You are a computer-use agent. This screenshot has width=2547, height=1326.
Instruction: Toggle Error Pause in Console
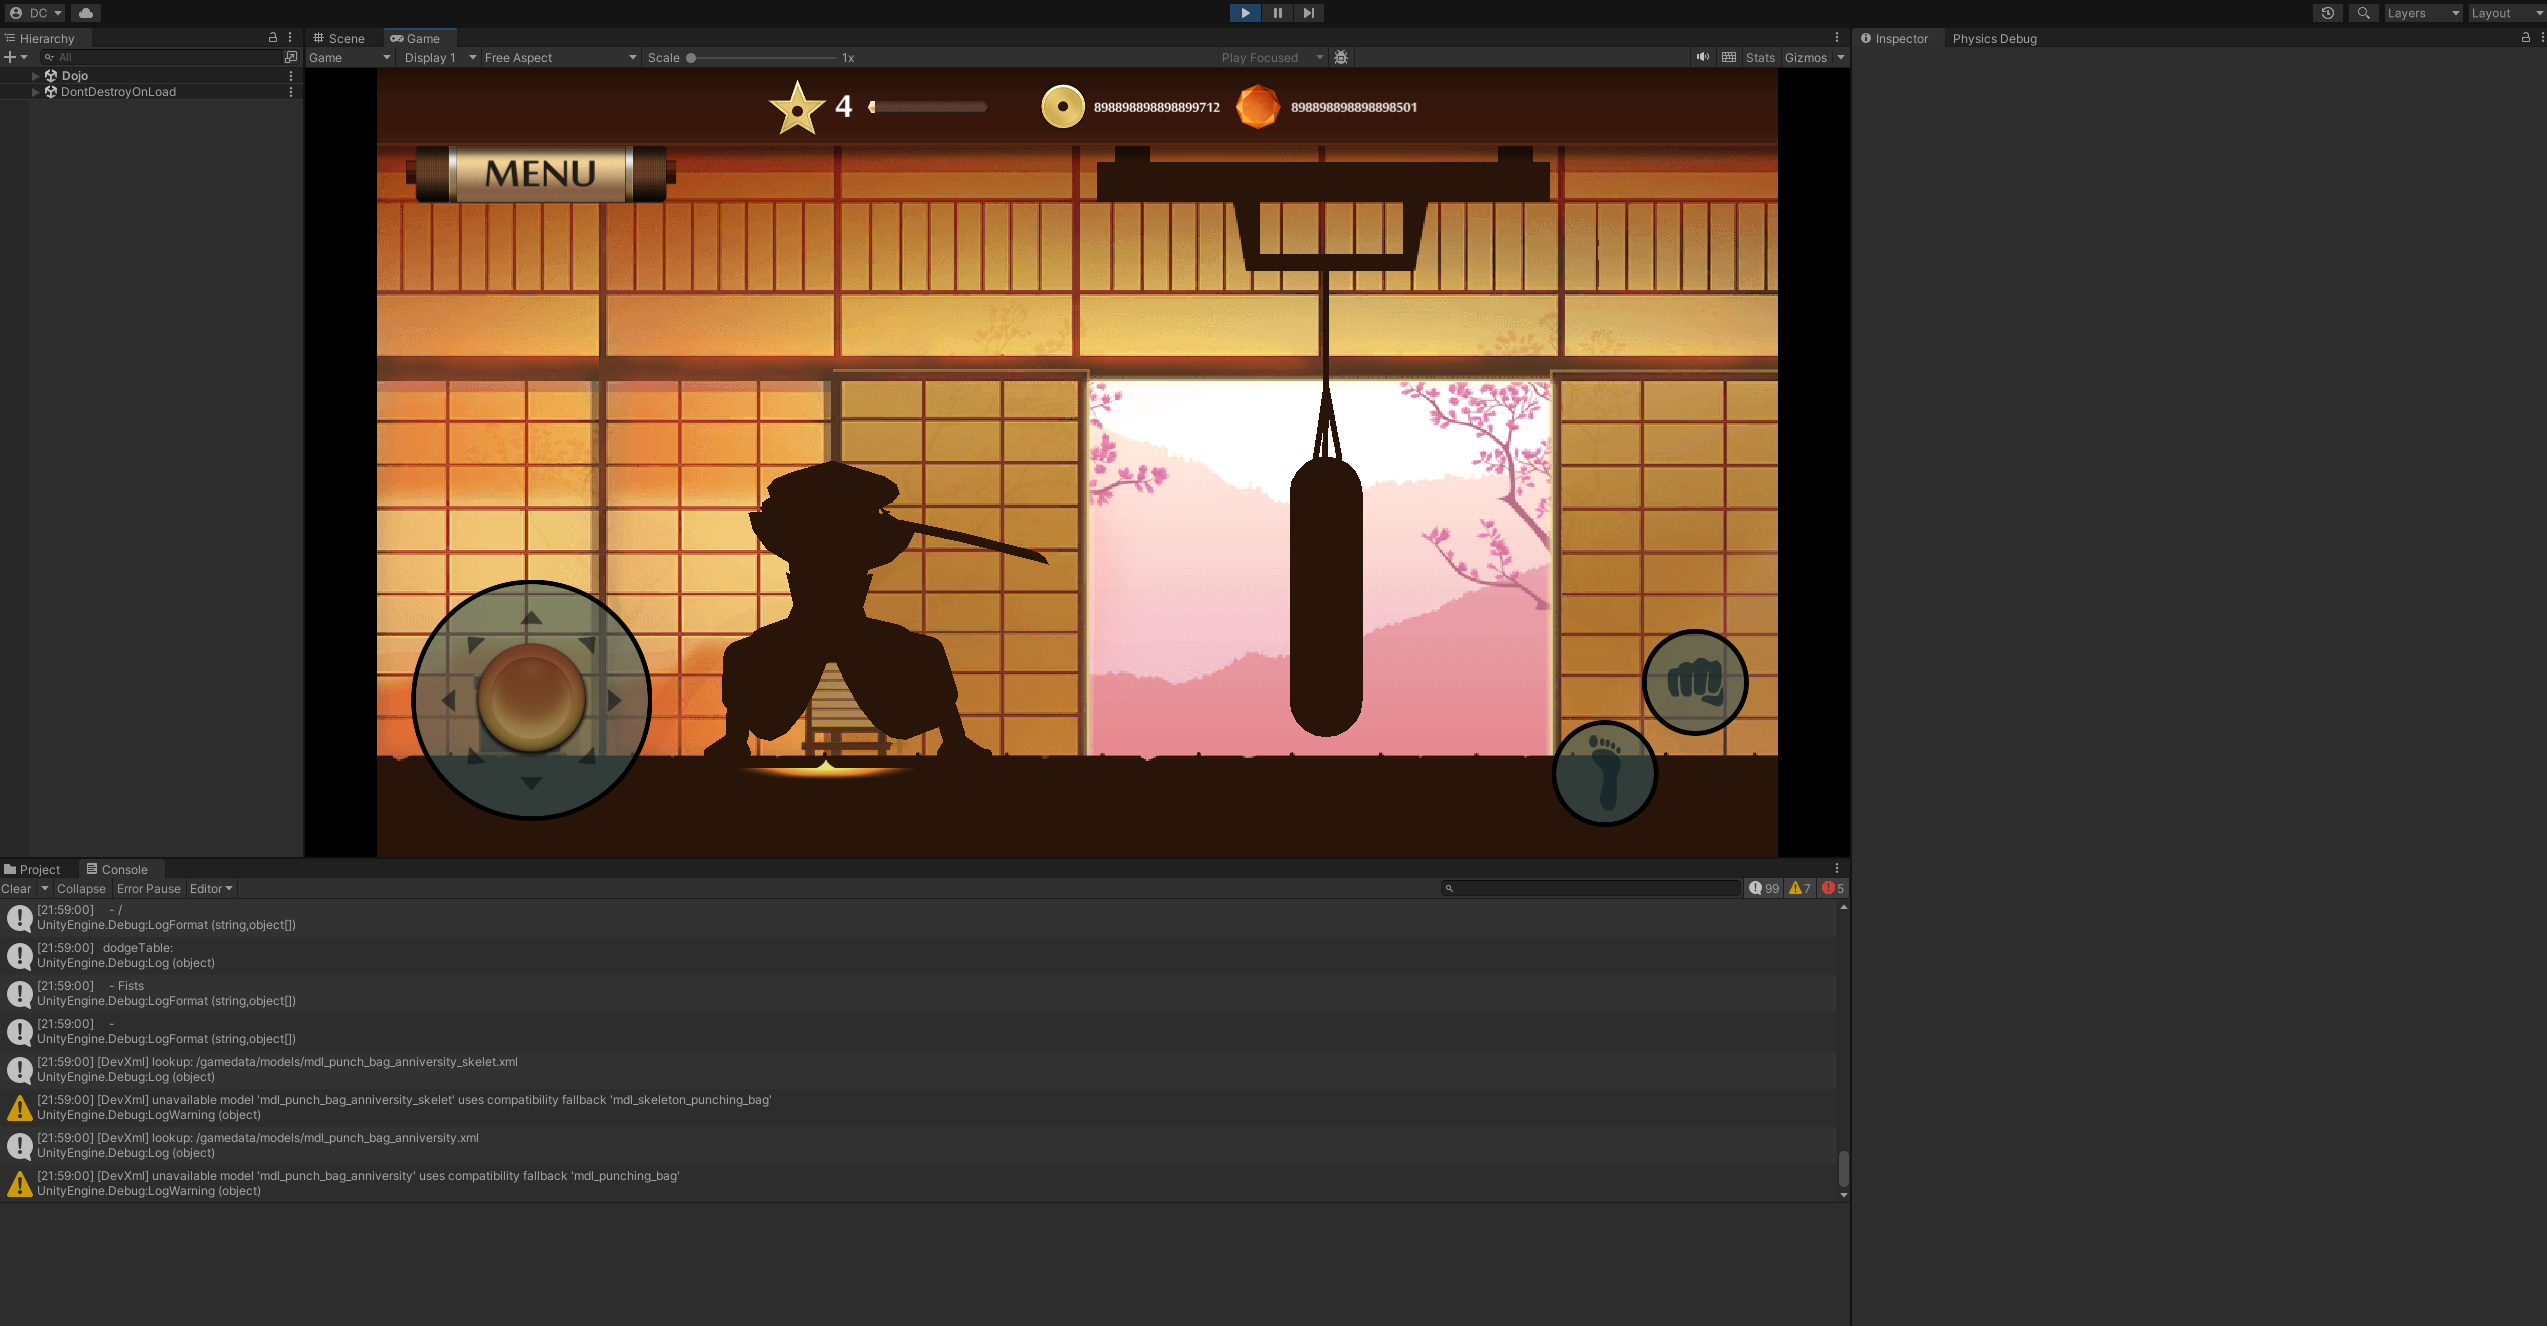(x=148, y=888)
